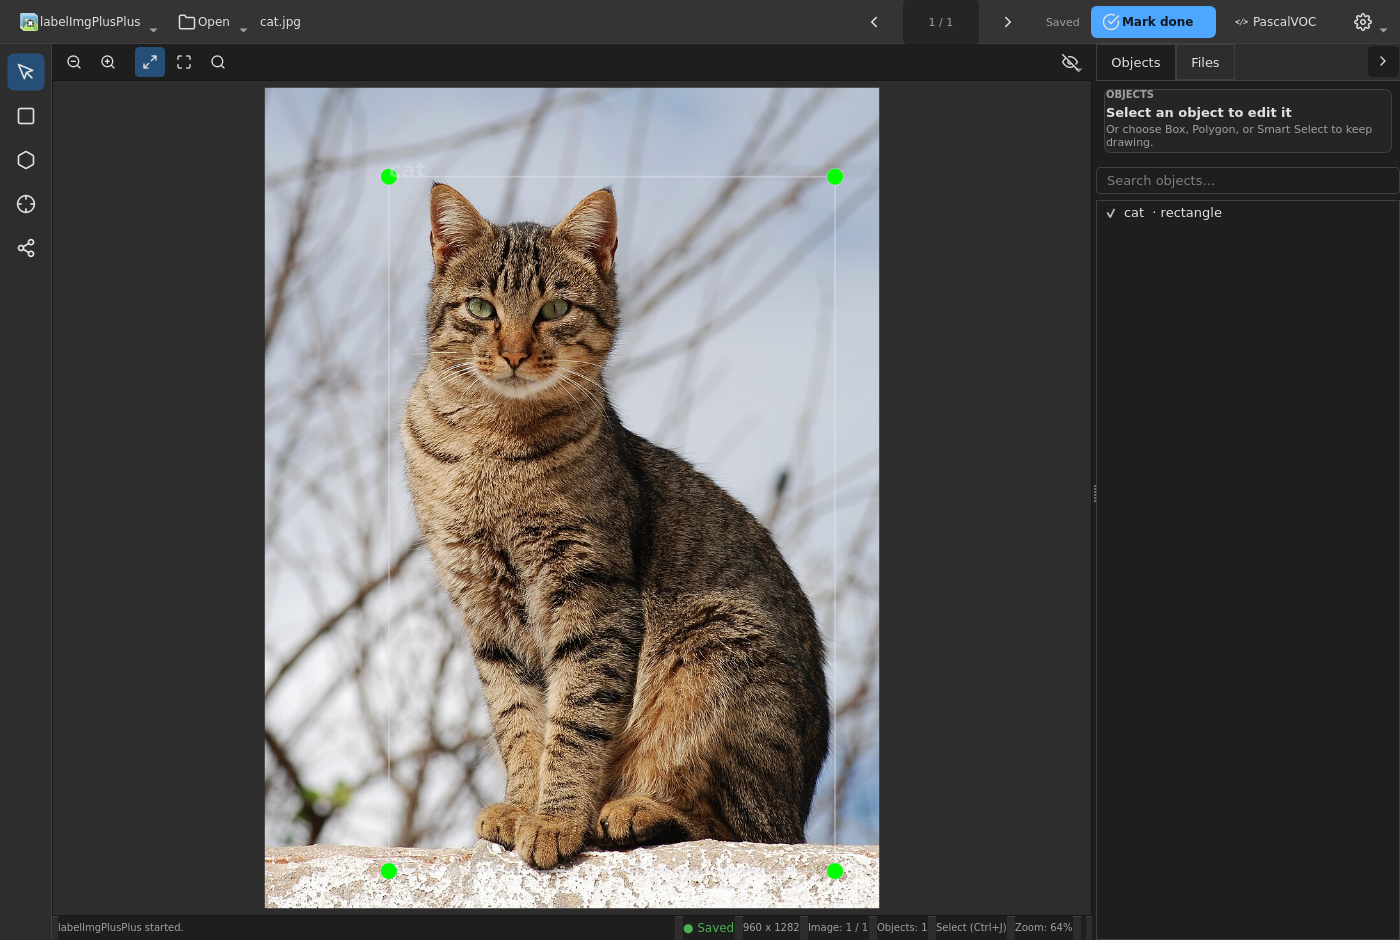Toggle the highlighted diagonal-arrows fit button
Image resolution: width=1400 pixels, height=940 pixels.
click(150, 62)
